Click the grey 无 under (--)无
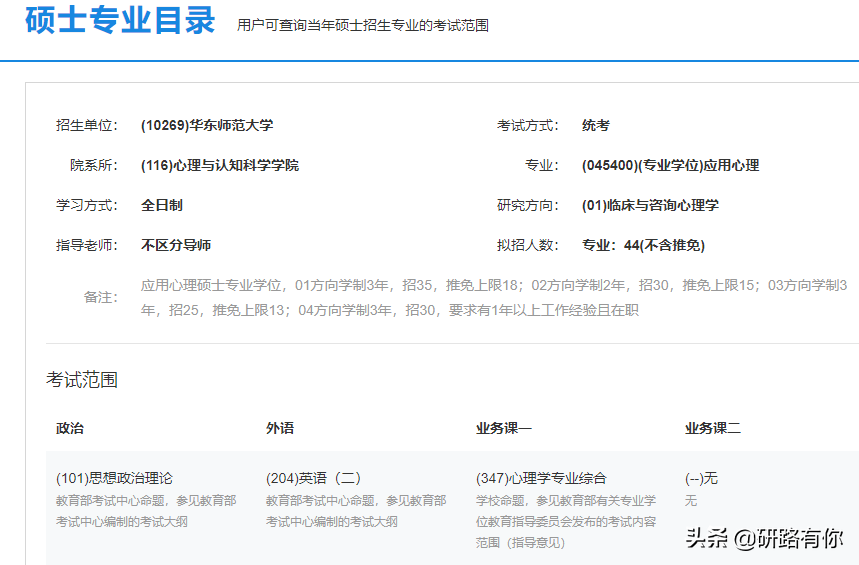 click(x=691, y=501)
